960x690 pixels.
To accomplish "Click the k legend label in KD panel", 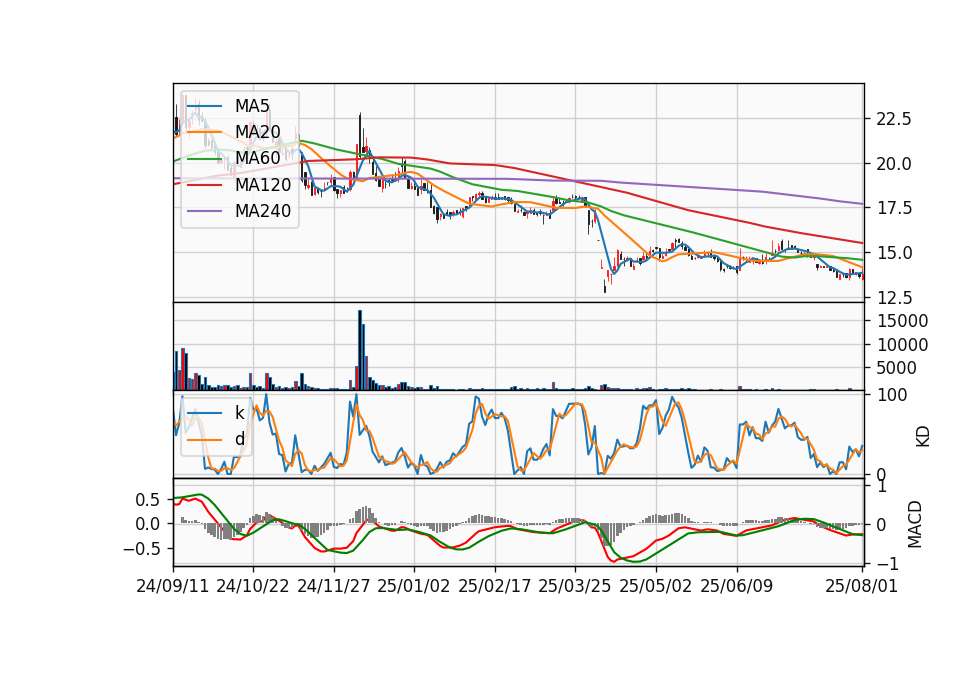I will pyautogui.click(x=239, y=413).
